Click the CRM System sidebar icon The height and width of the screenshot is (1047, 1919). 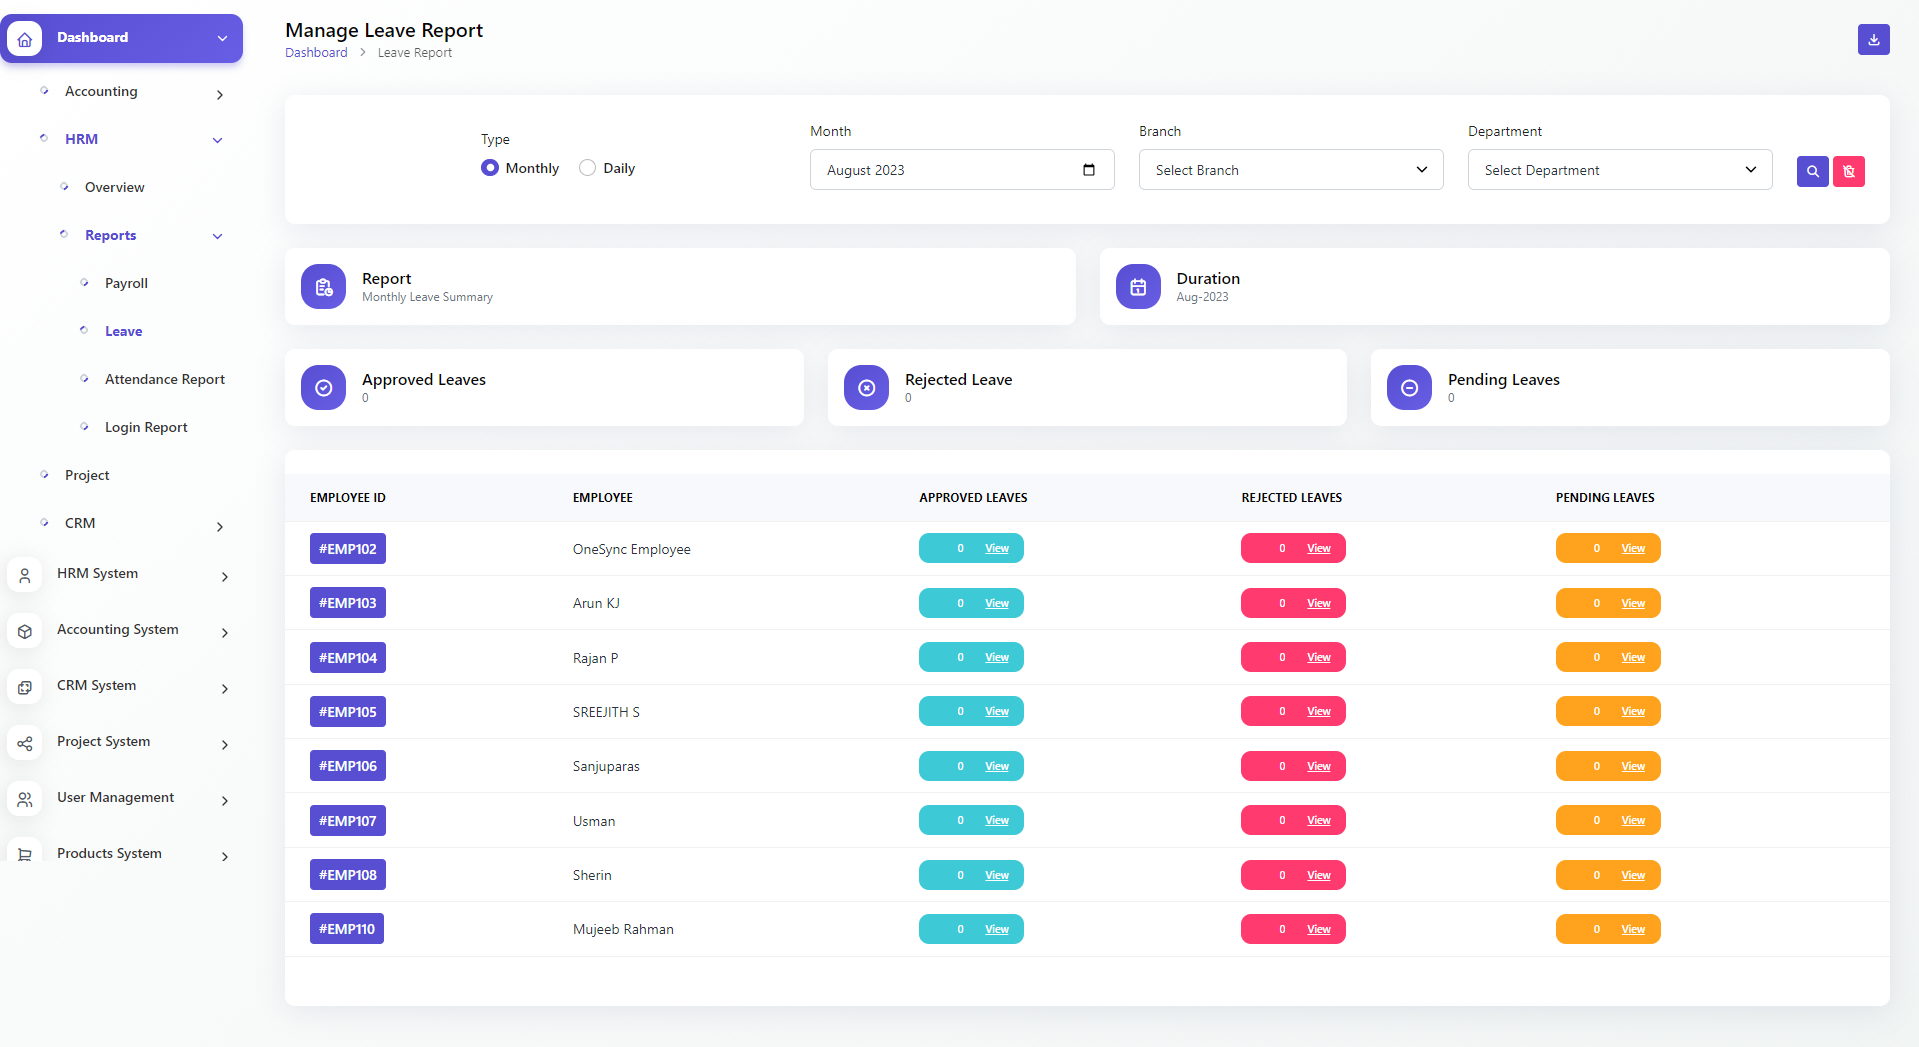(24, 687)
